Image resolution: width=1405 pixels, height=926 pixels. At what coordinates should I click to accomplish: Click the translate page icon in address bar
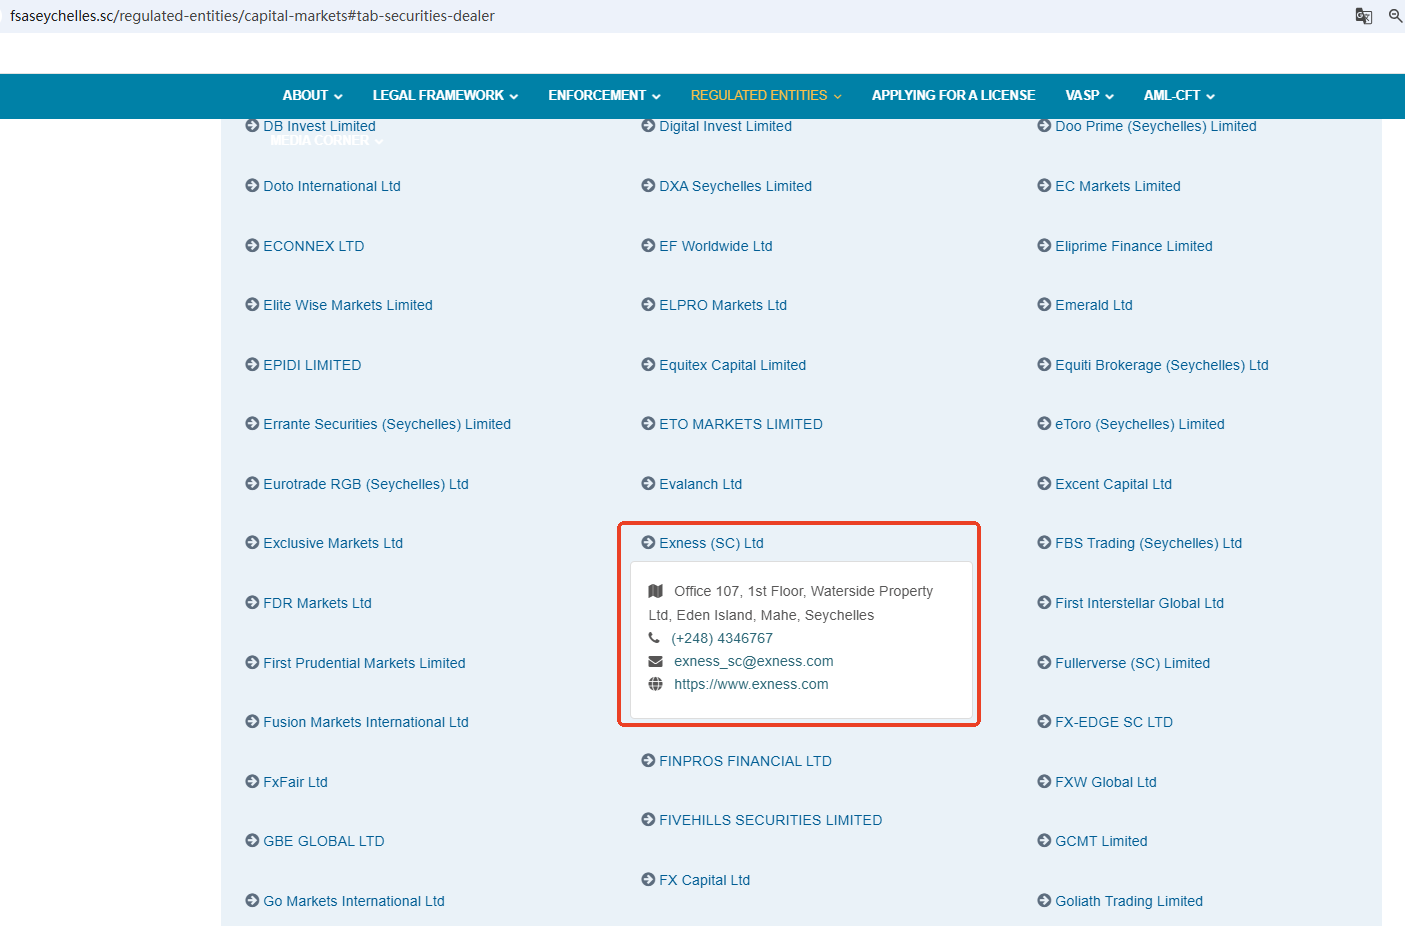click(1364, 16)
